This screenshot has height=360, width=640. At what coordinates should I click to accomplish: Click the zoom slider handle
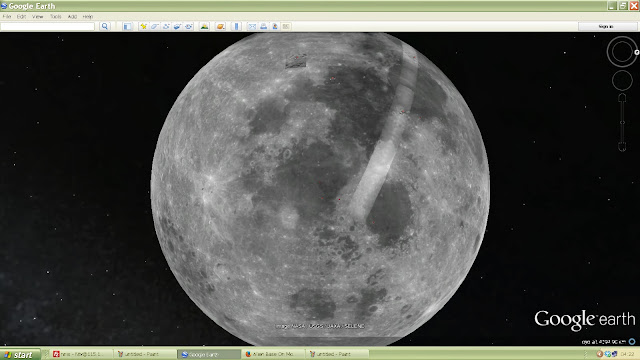click(622, 122)
